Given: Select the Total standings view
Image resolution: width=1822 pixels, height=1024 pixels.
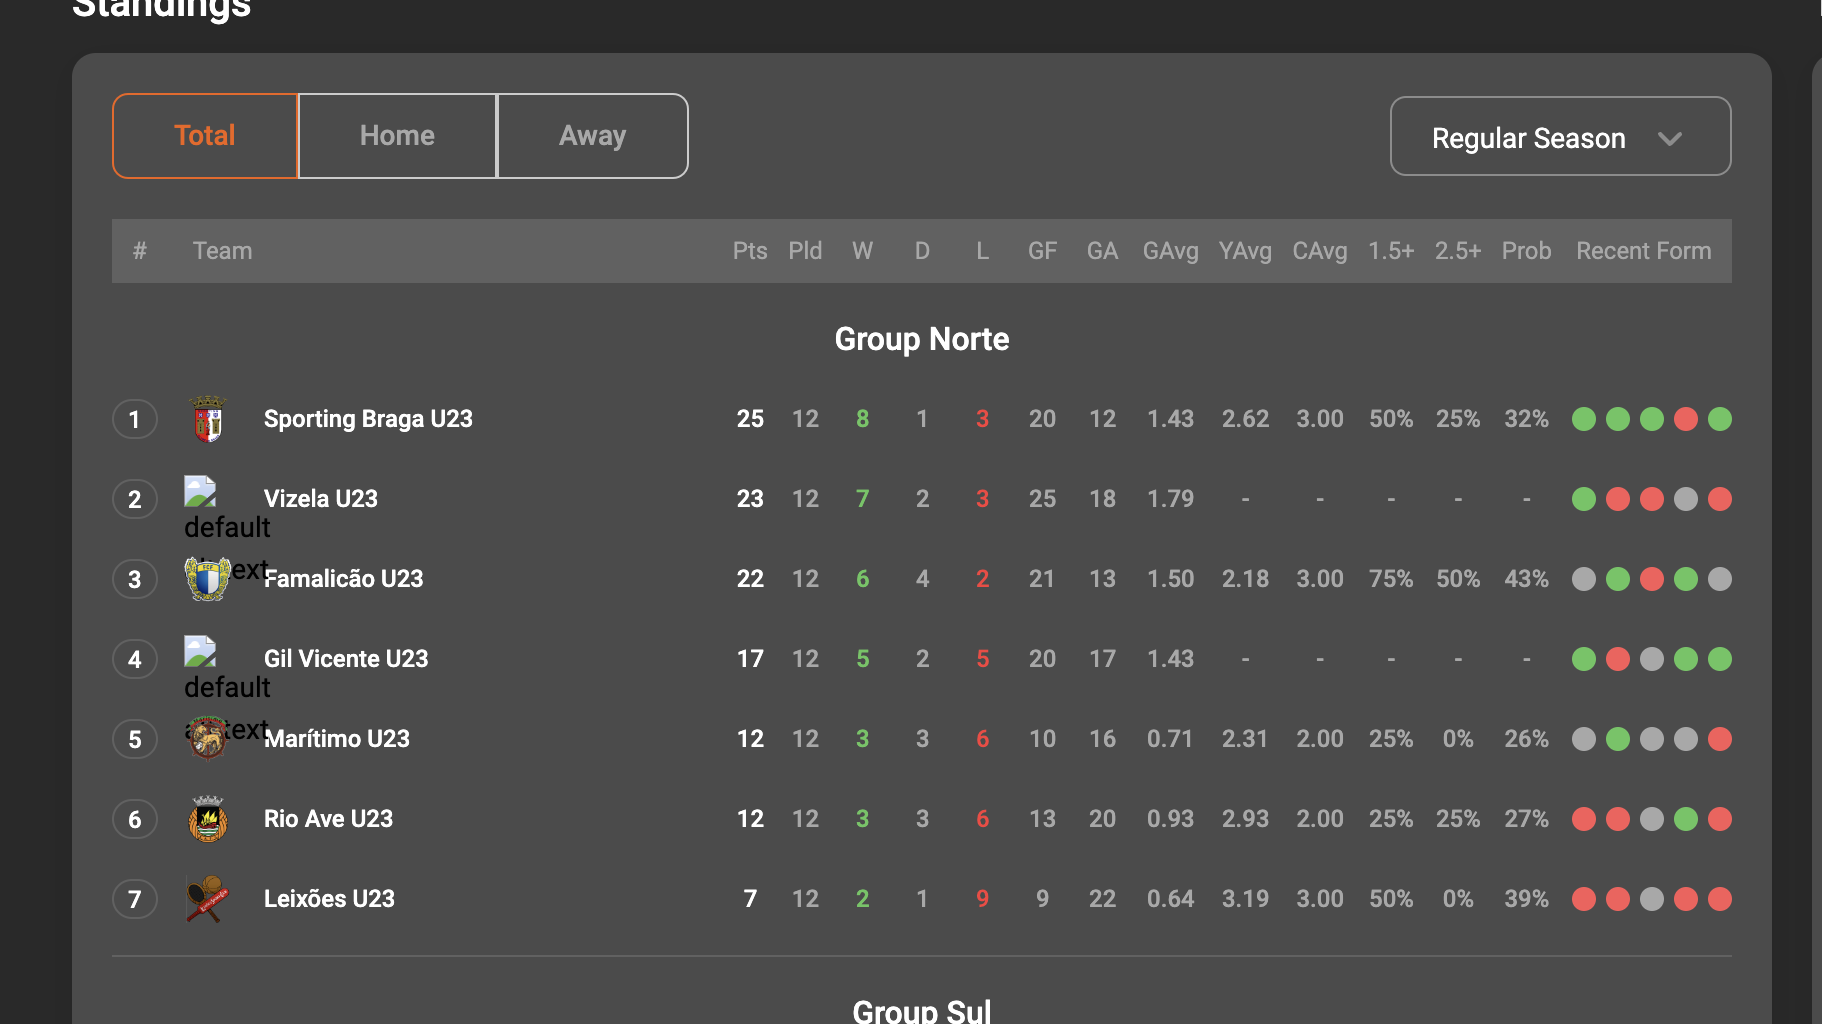Looking at the screenshot, I should click(x=204, y=135).
